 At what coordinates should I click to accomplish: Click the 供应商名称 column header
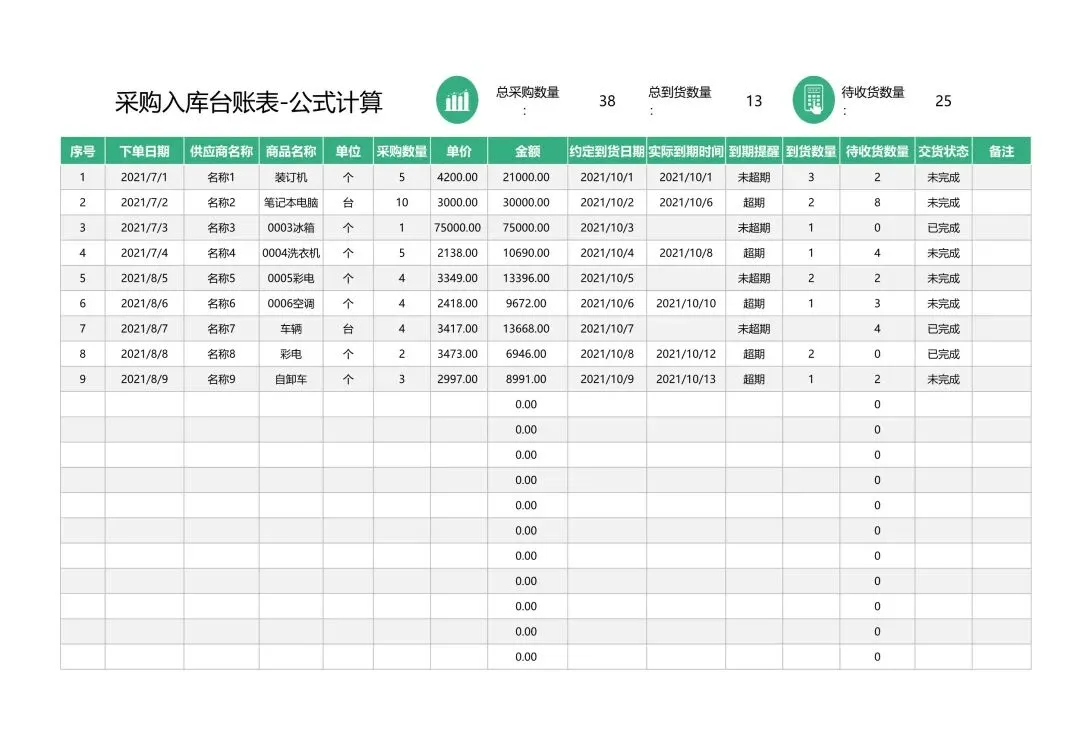[222, 151]
